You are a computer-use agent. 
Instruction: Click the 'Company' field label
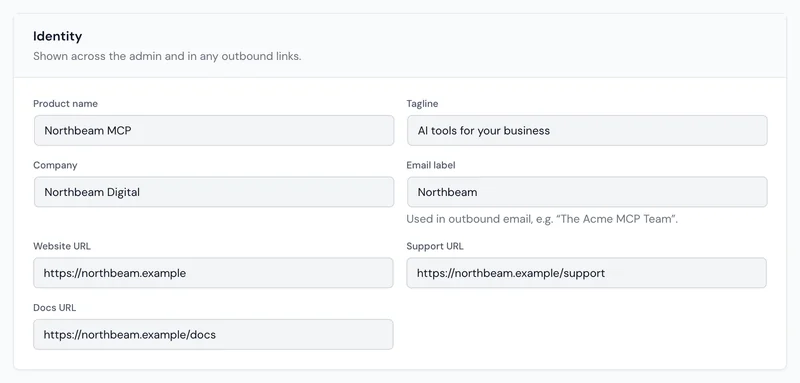(x=55, y=165)
